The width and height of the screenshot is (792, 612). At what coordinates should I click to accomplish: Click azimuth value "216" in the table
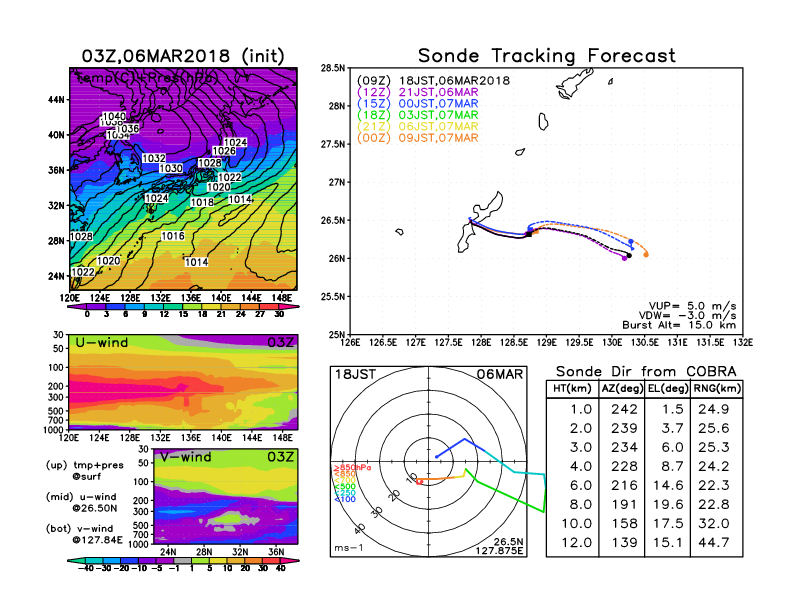[x=624, y=486]
